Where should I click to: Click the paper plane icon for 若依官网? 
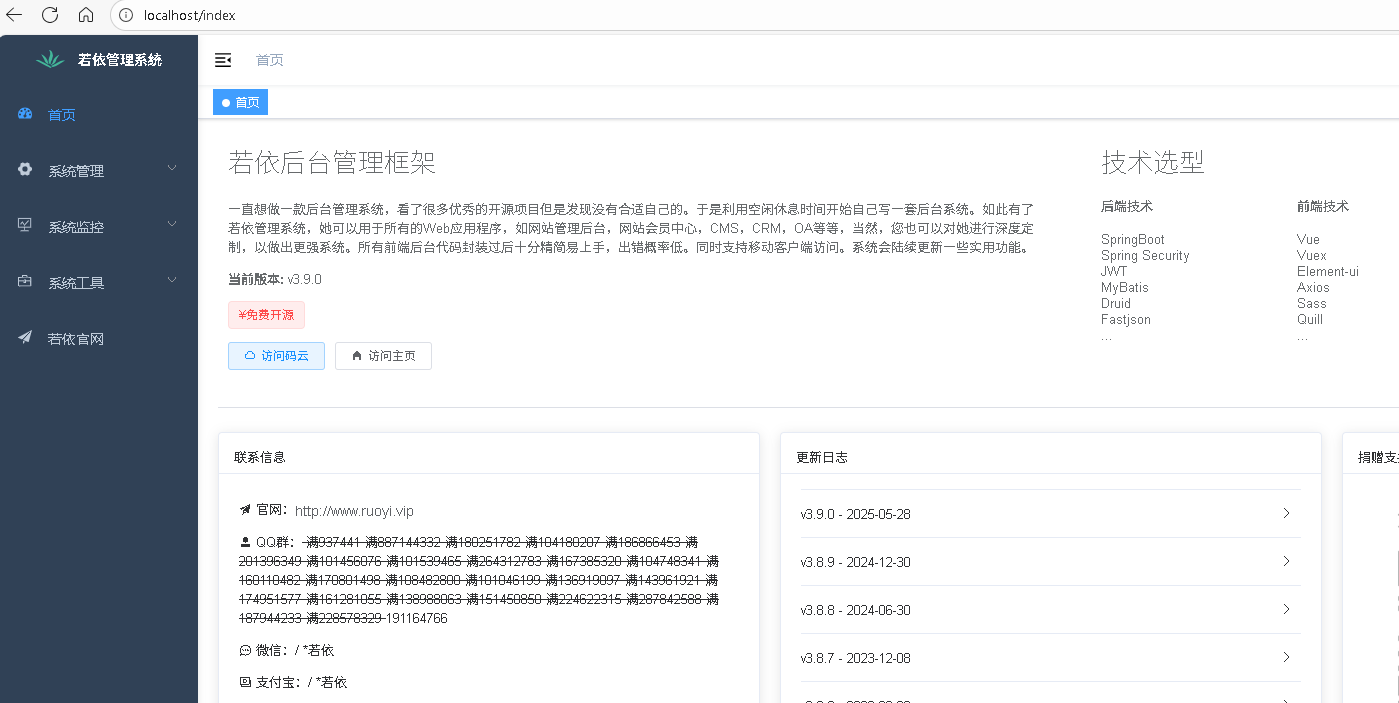pyautogui.click(x=26, y=338)
